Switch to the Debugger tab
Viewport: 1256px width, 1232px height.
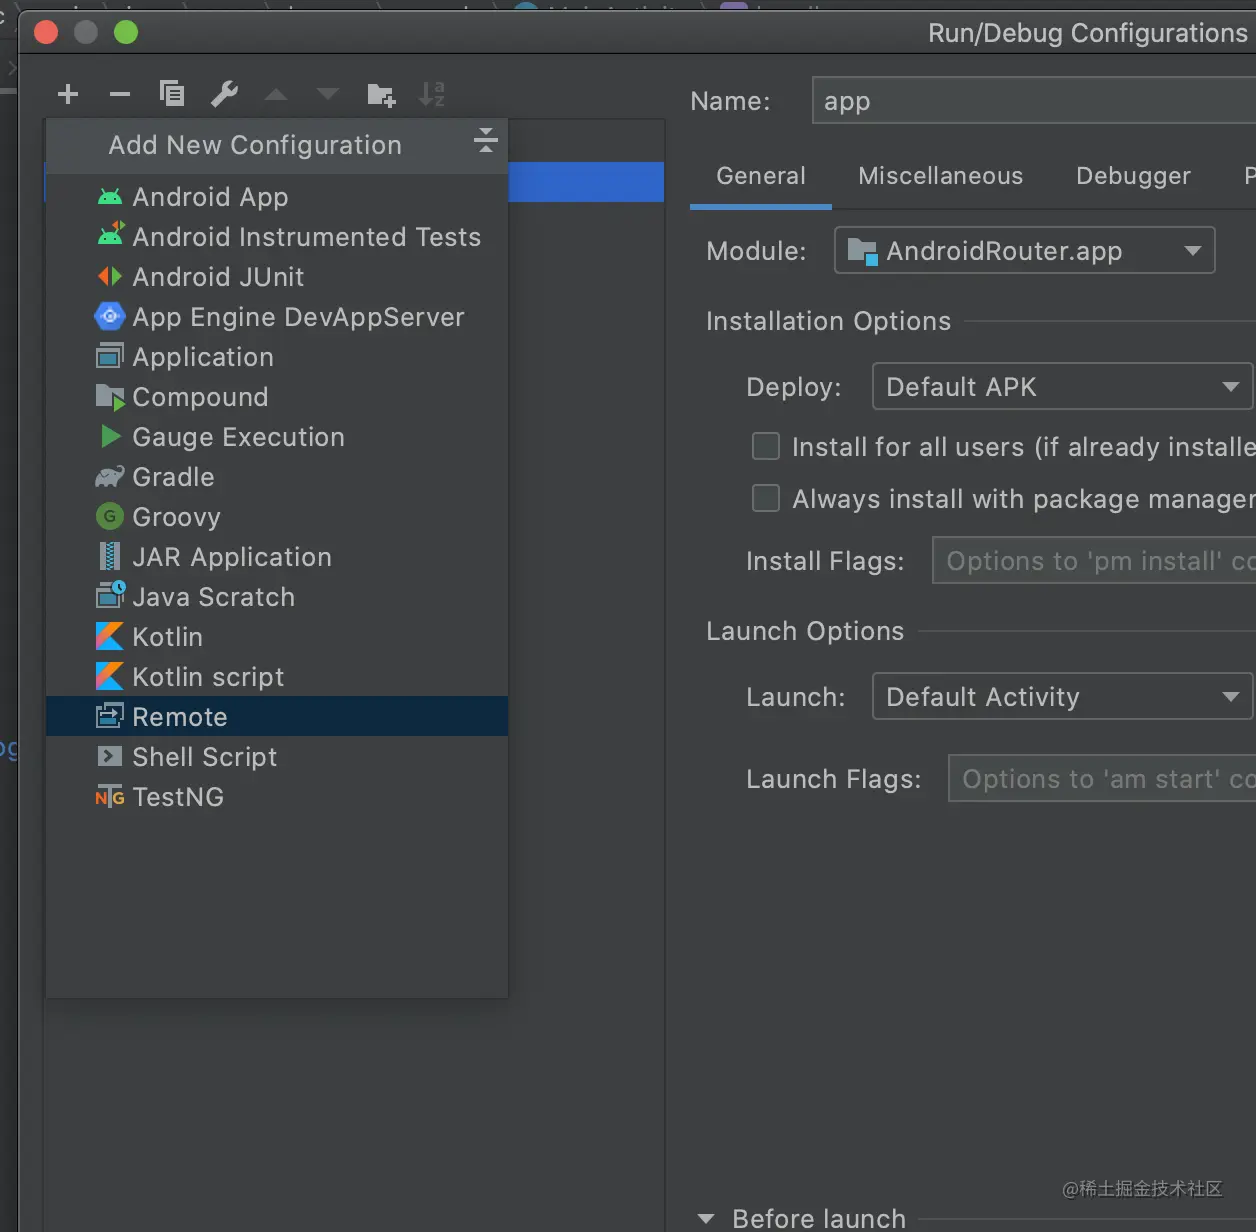click(1133, 176)
